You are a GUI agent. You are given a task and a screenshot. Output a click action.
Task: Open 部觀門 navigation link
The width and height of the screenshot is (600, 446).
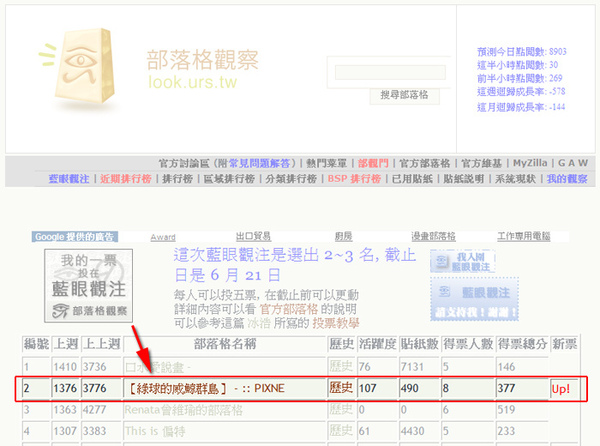[373, 164]
